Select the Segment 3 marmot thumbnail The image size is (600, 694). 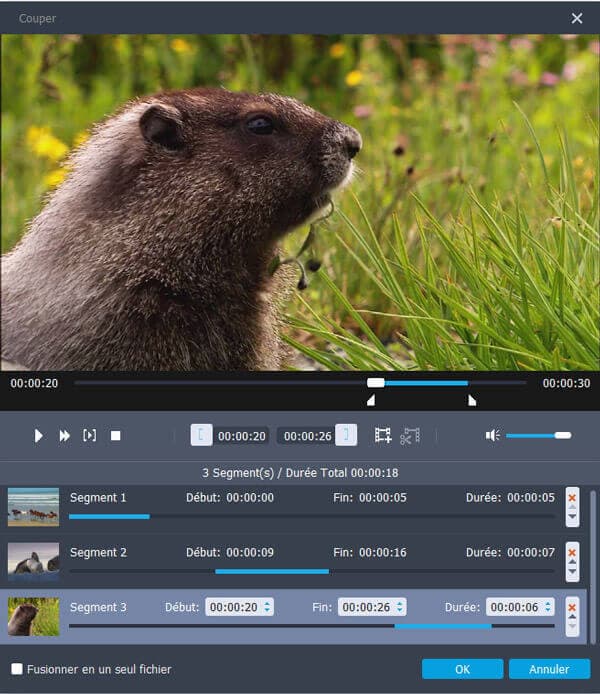pyautogui.click(x=33, y=617)
